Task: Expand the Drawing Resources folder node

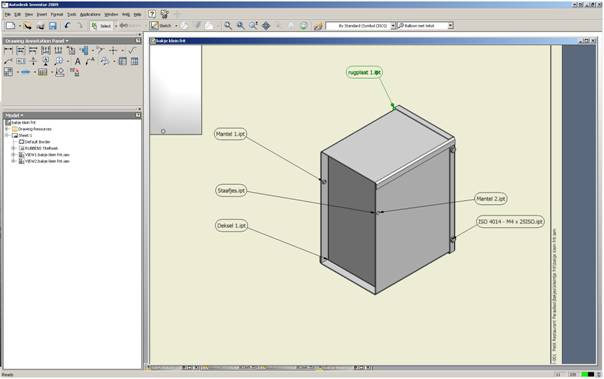Action: click(x=7, y=129)
